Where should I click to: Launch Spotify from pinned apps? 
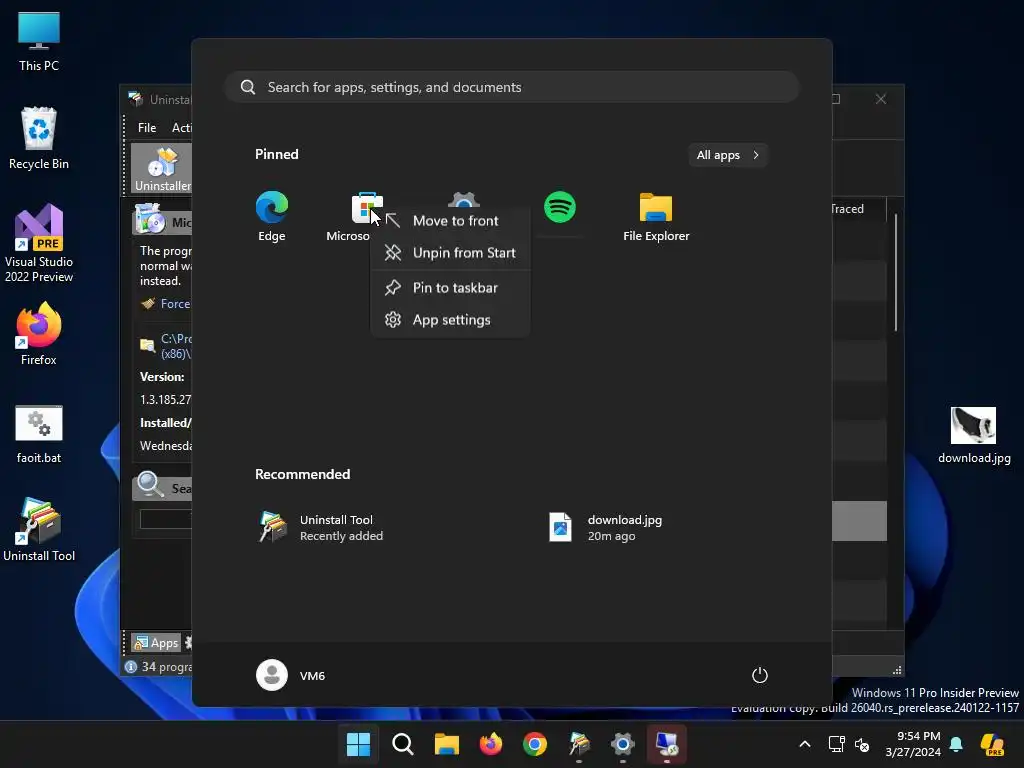point(560,207)
